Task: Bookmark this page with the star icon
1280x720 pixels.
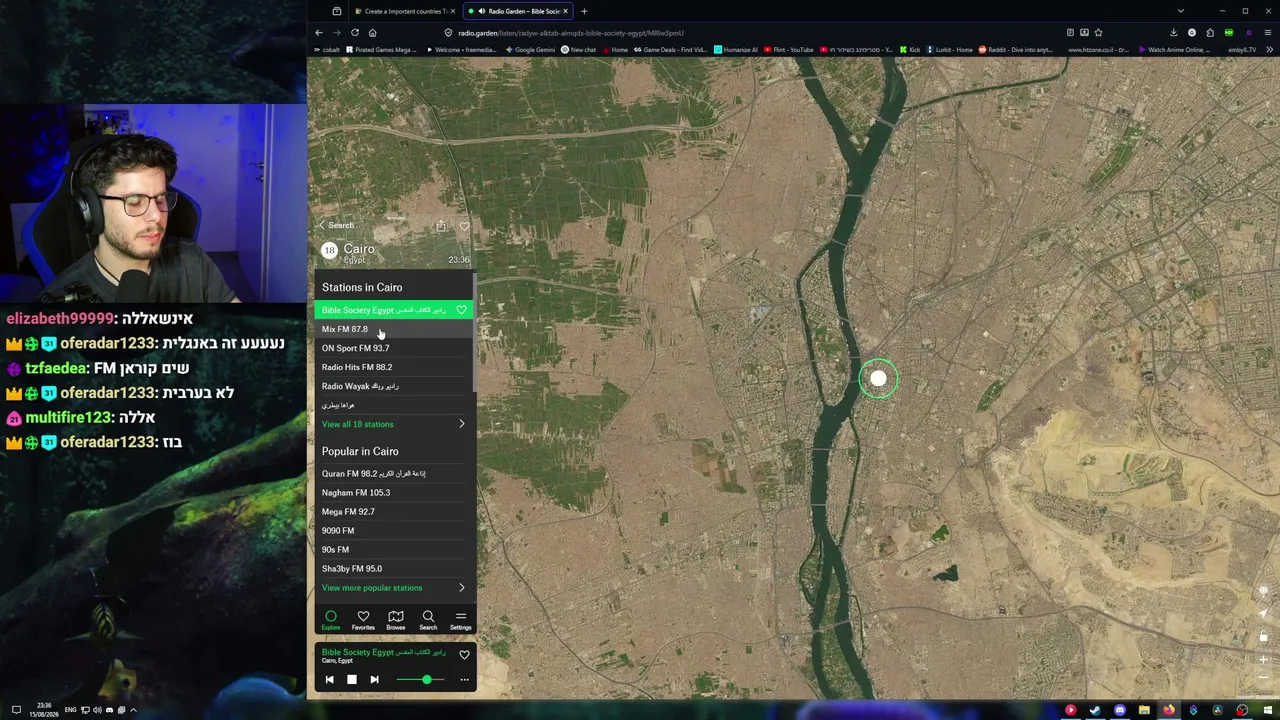Action: [1098, 33]
